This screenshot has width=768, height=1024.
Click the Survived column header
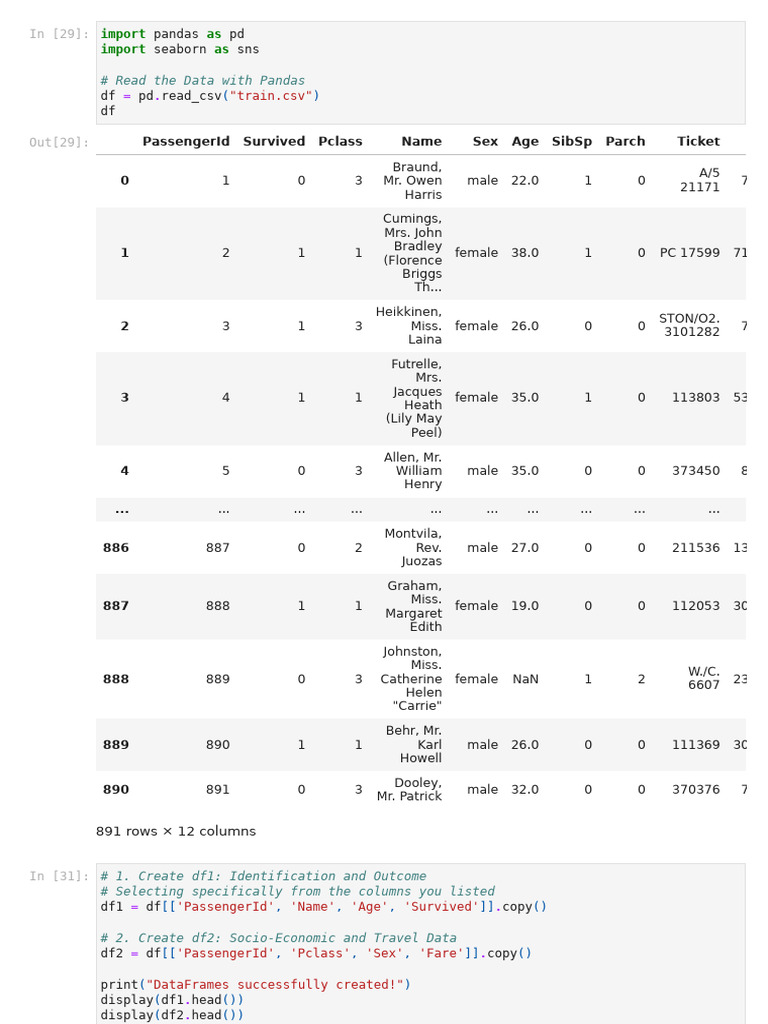[x=274, y=142]
